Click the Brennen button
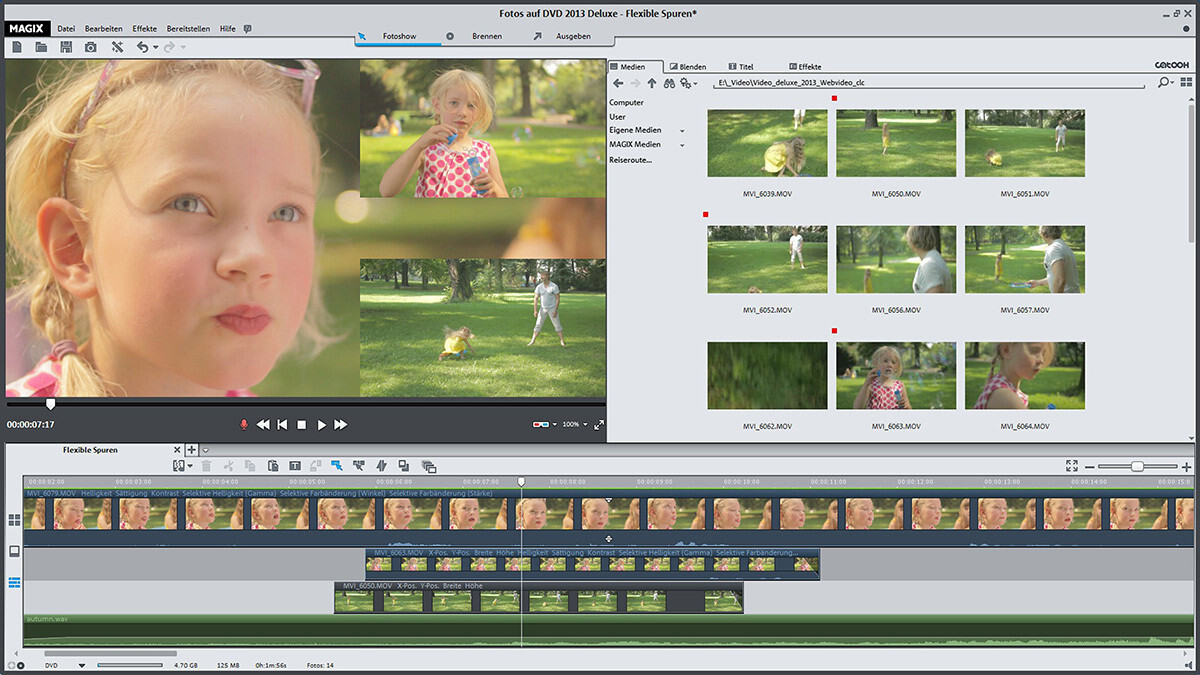Screen dimensions: 1200x675 pos(487,36)
